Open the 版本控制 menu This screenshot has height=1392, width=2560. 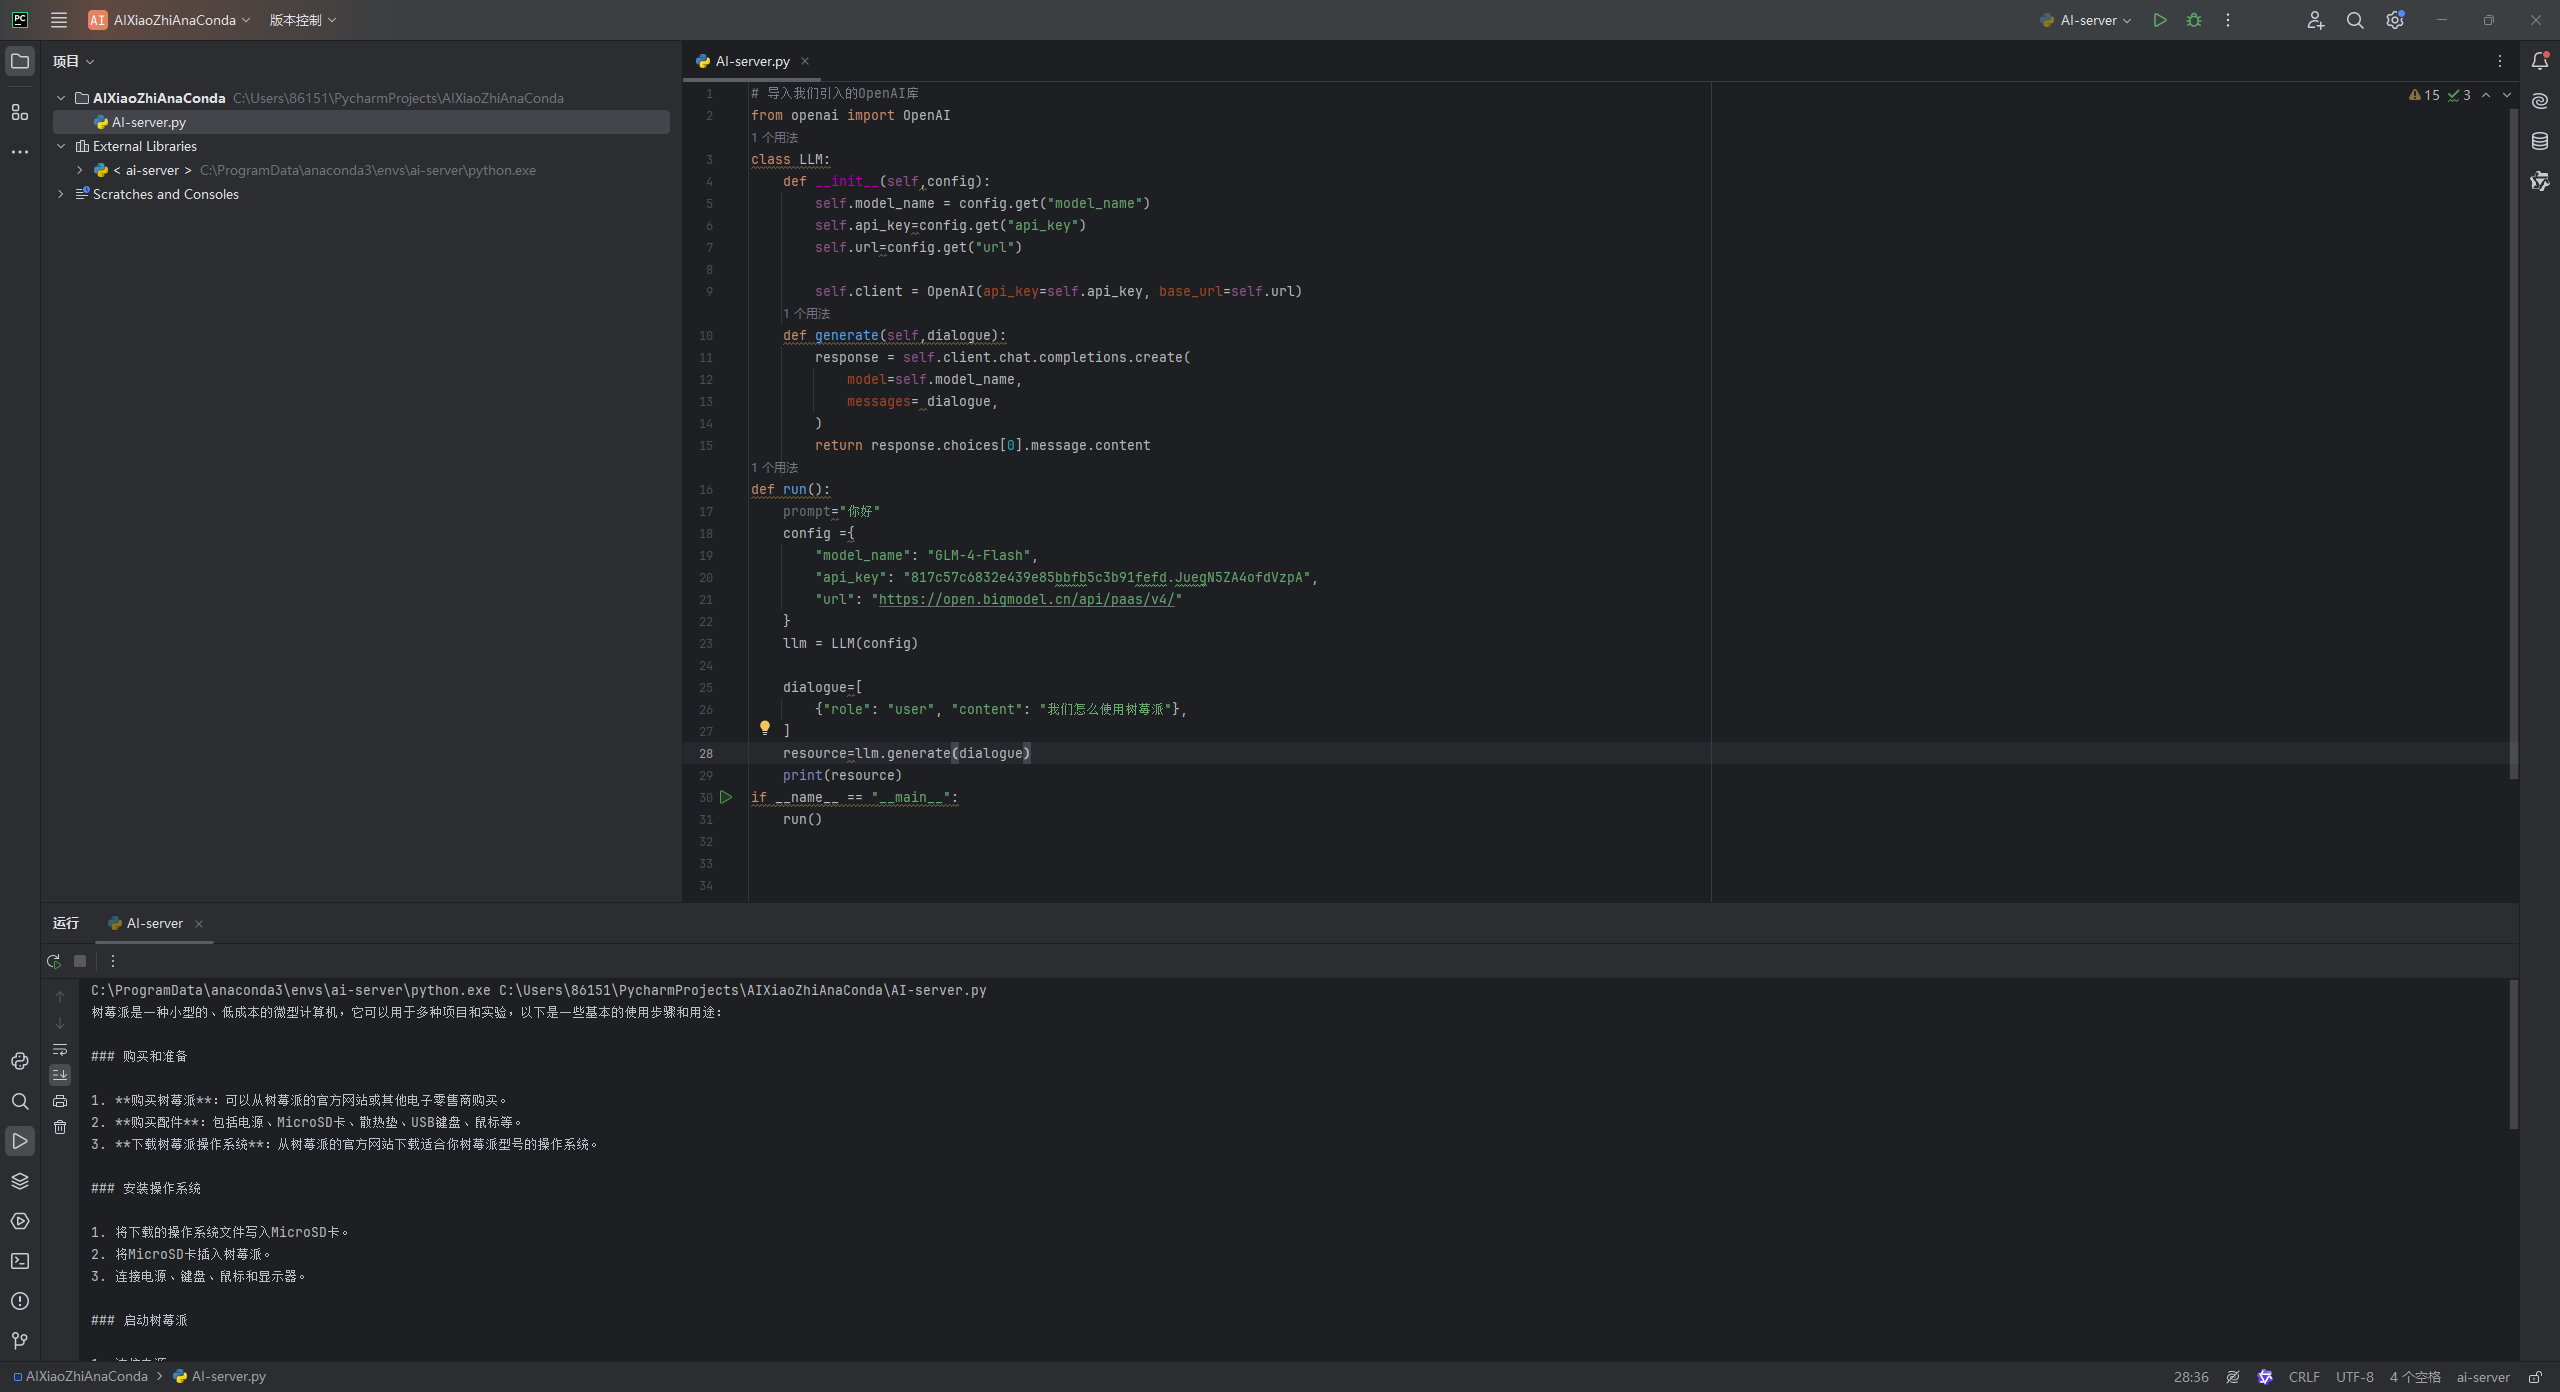302,20
